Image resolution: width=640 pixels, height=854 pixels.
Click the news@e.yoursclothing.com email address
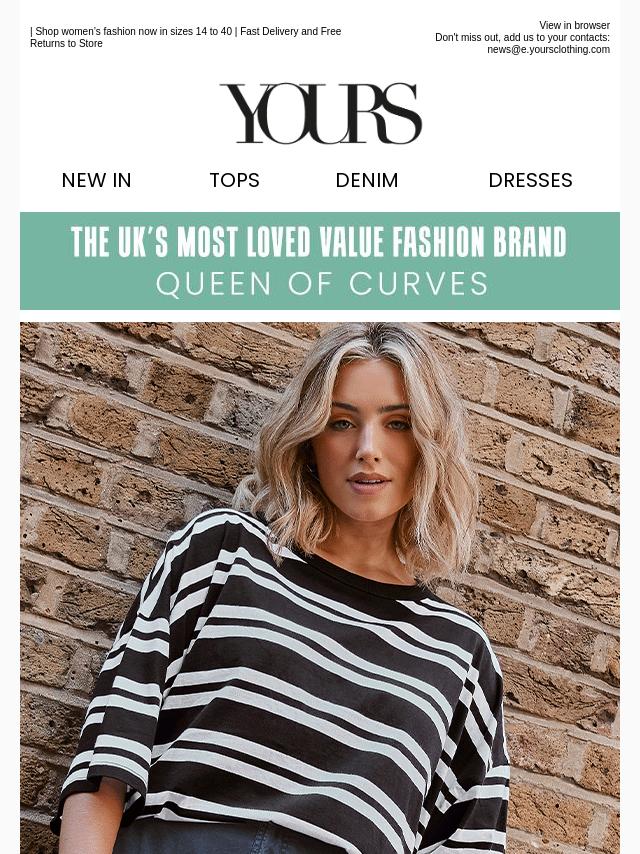[x=548, y=49]
